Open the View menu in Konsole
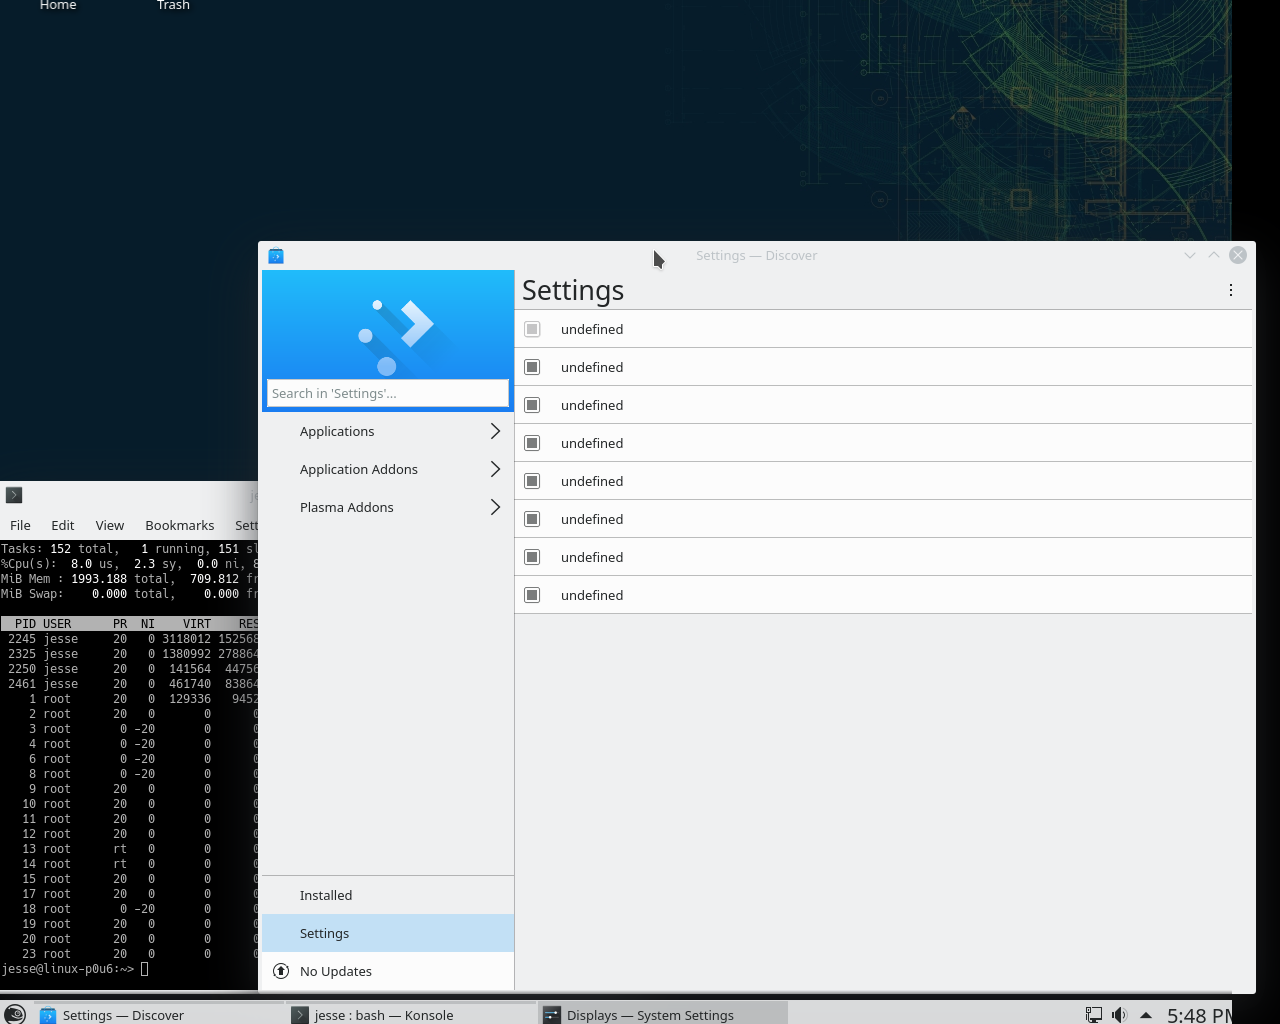This screenshot has height=1024, width=1280. point(110,525)
